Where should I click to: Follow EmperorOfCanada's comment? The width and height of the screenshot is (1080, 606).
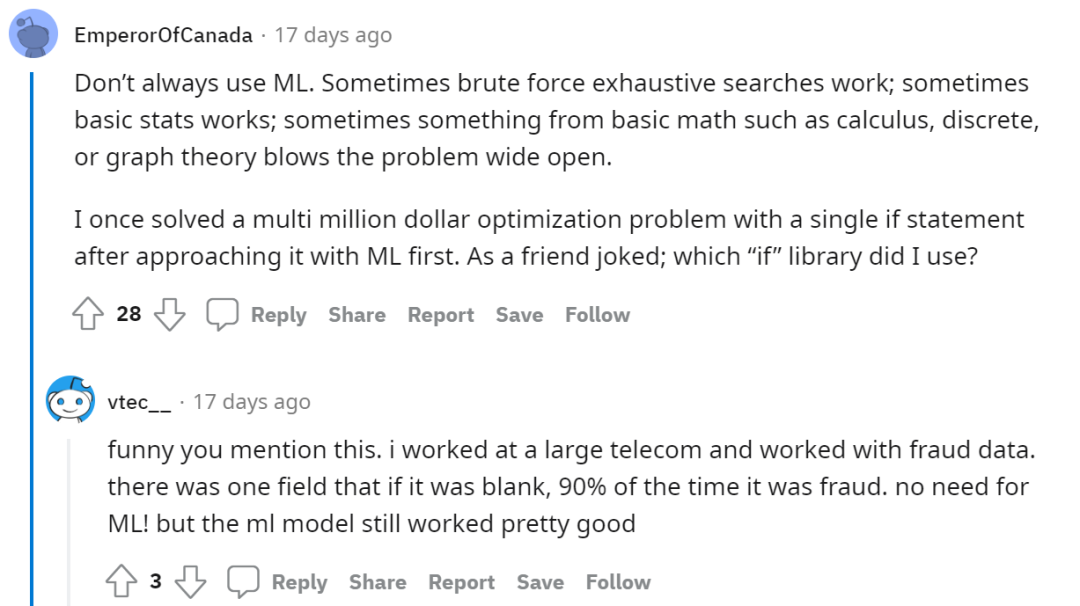[x=597, y=315]
